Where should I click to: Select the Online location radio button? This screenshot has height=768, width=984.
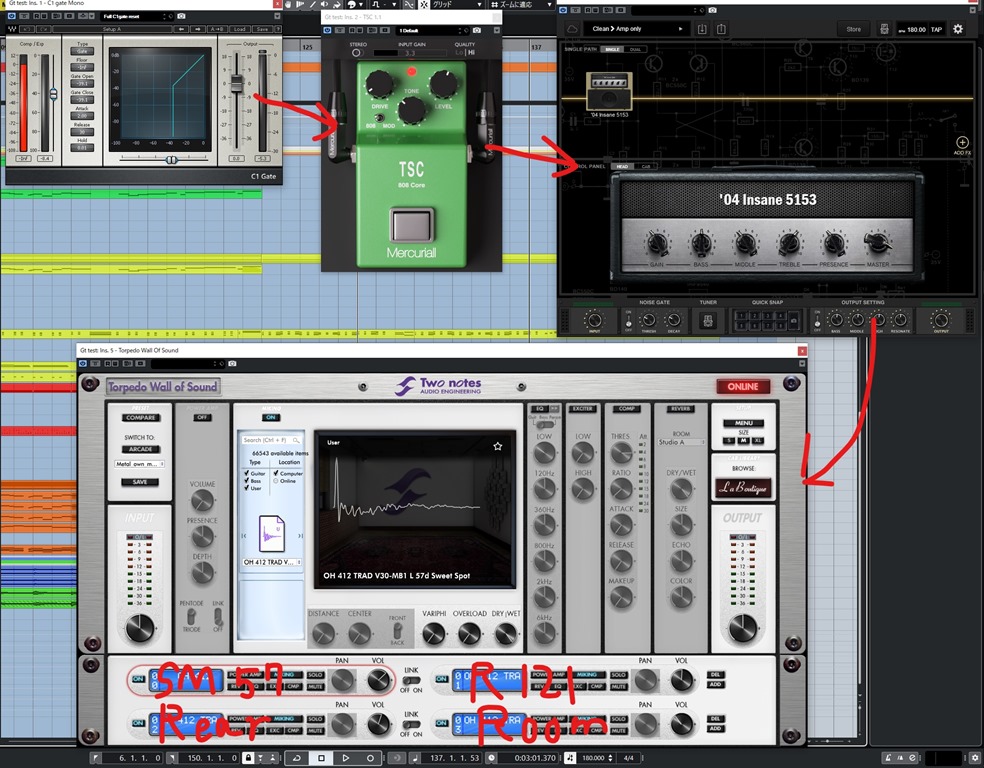(277, 481)
